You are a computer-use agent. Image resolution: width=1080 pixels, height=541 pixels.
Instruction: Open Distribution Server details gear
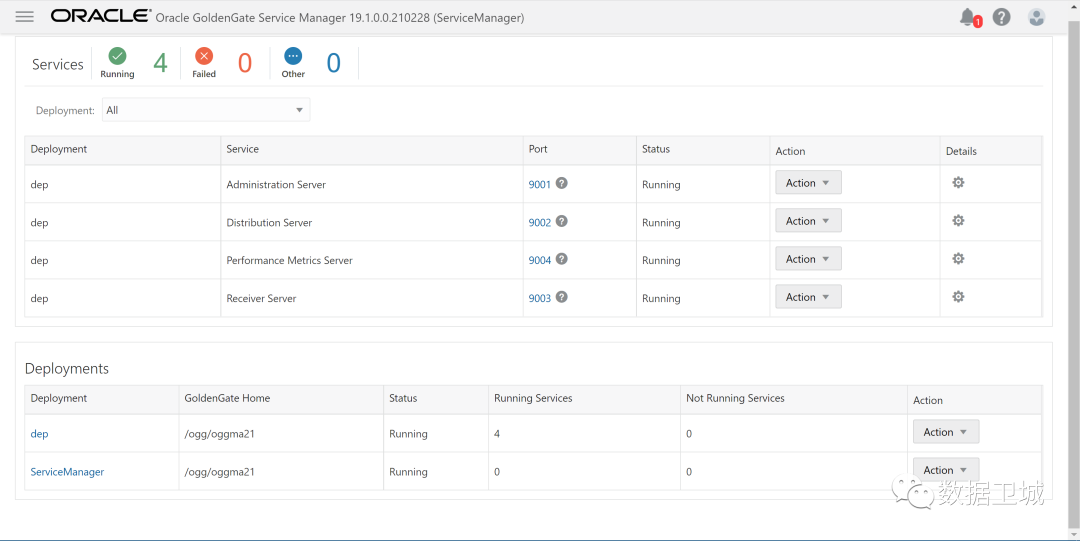(957, 221)
